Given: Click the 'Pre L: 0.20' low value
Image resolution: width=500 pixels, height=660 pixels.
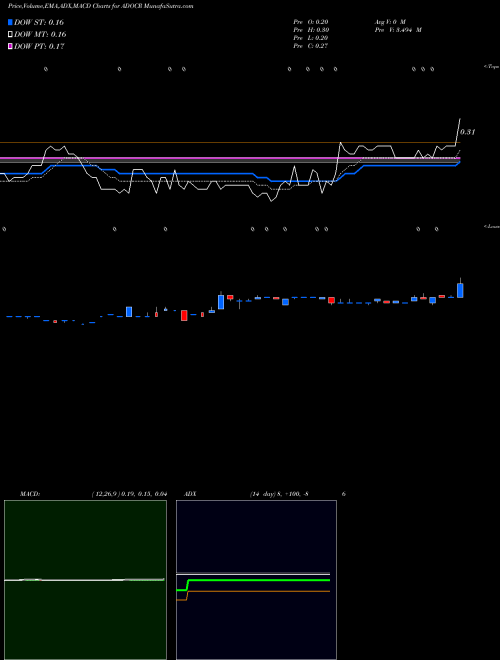Looking at the screenshot, I should pyautogui.click(x=311, y=38).
